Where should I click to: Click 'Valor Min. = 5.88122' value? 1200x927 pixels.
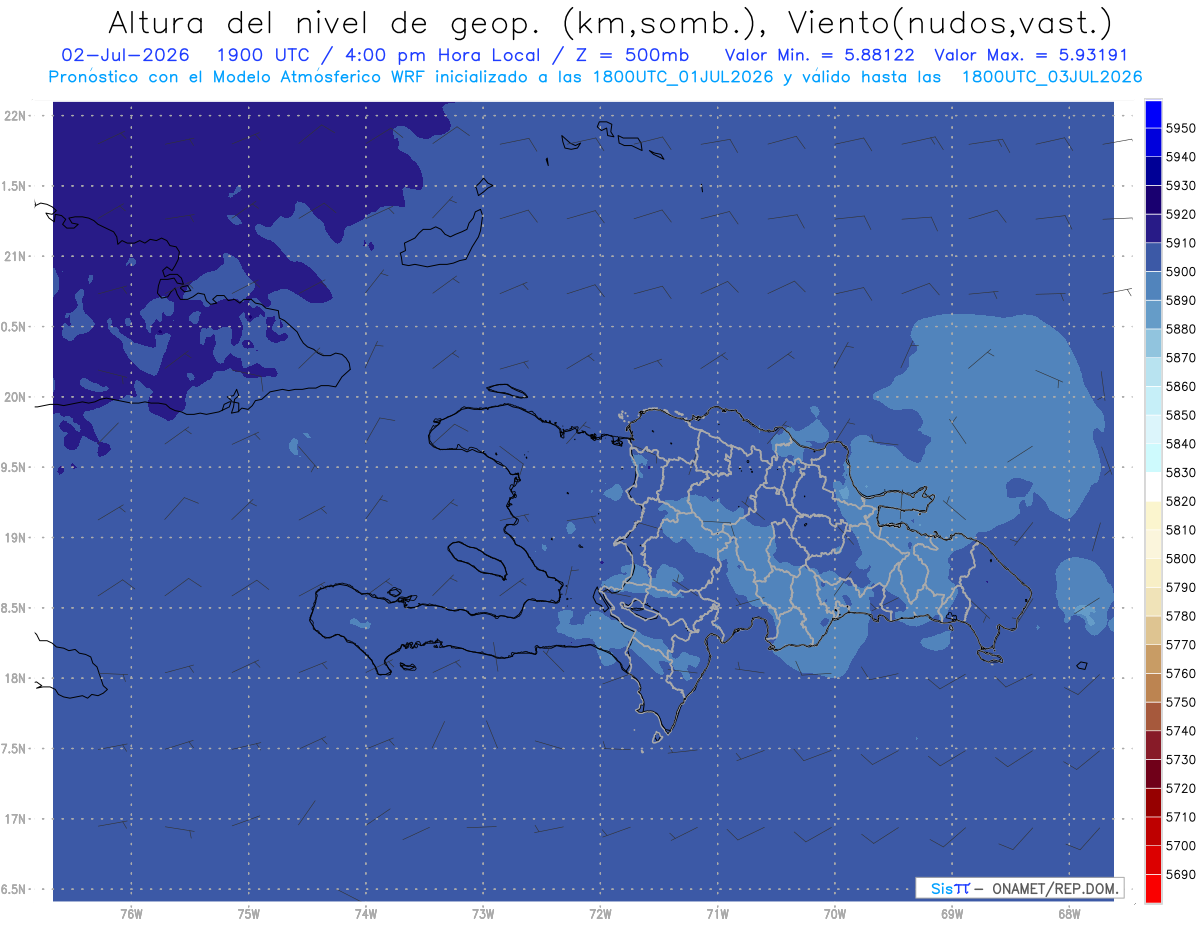pyautogui.click(x=819, y=55)
